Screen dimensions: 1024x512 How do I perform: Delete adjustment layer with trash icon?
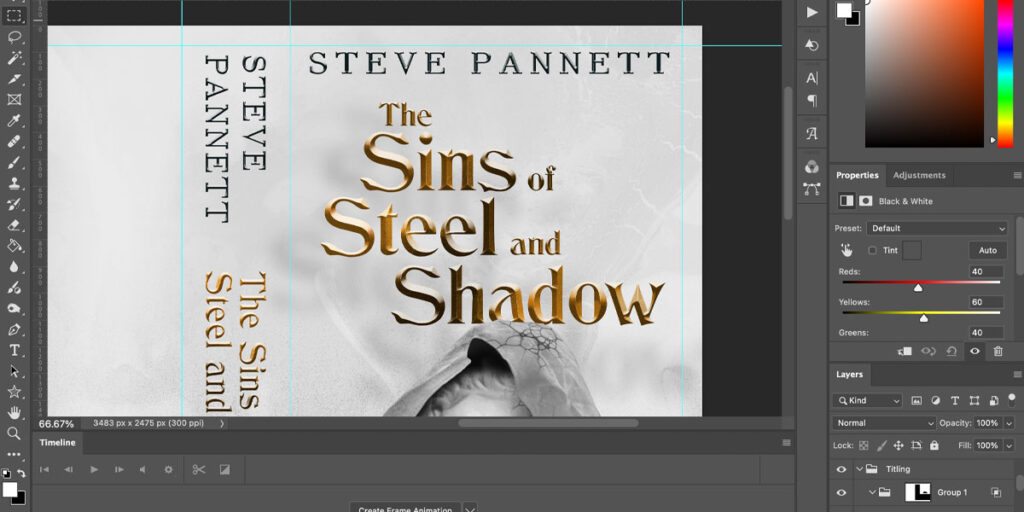click(x=998, y=351)
